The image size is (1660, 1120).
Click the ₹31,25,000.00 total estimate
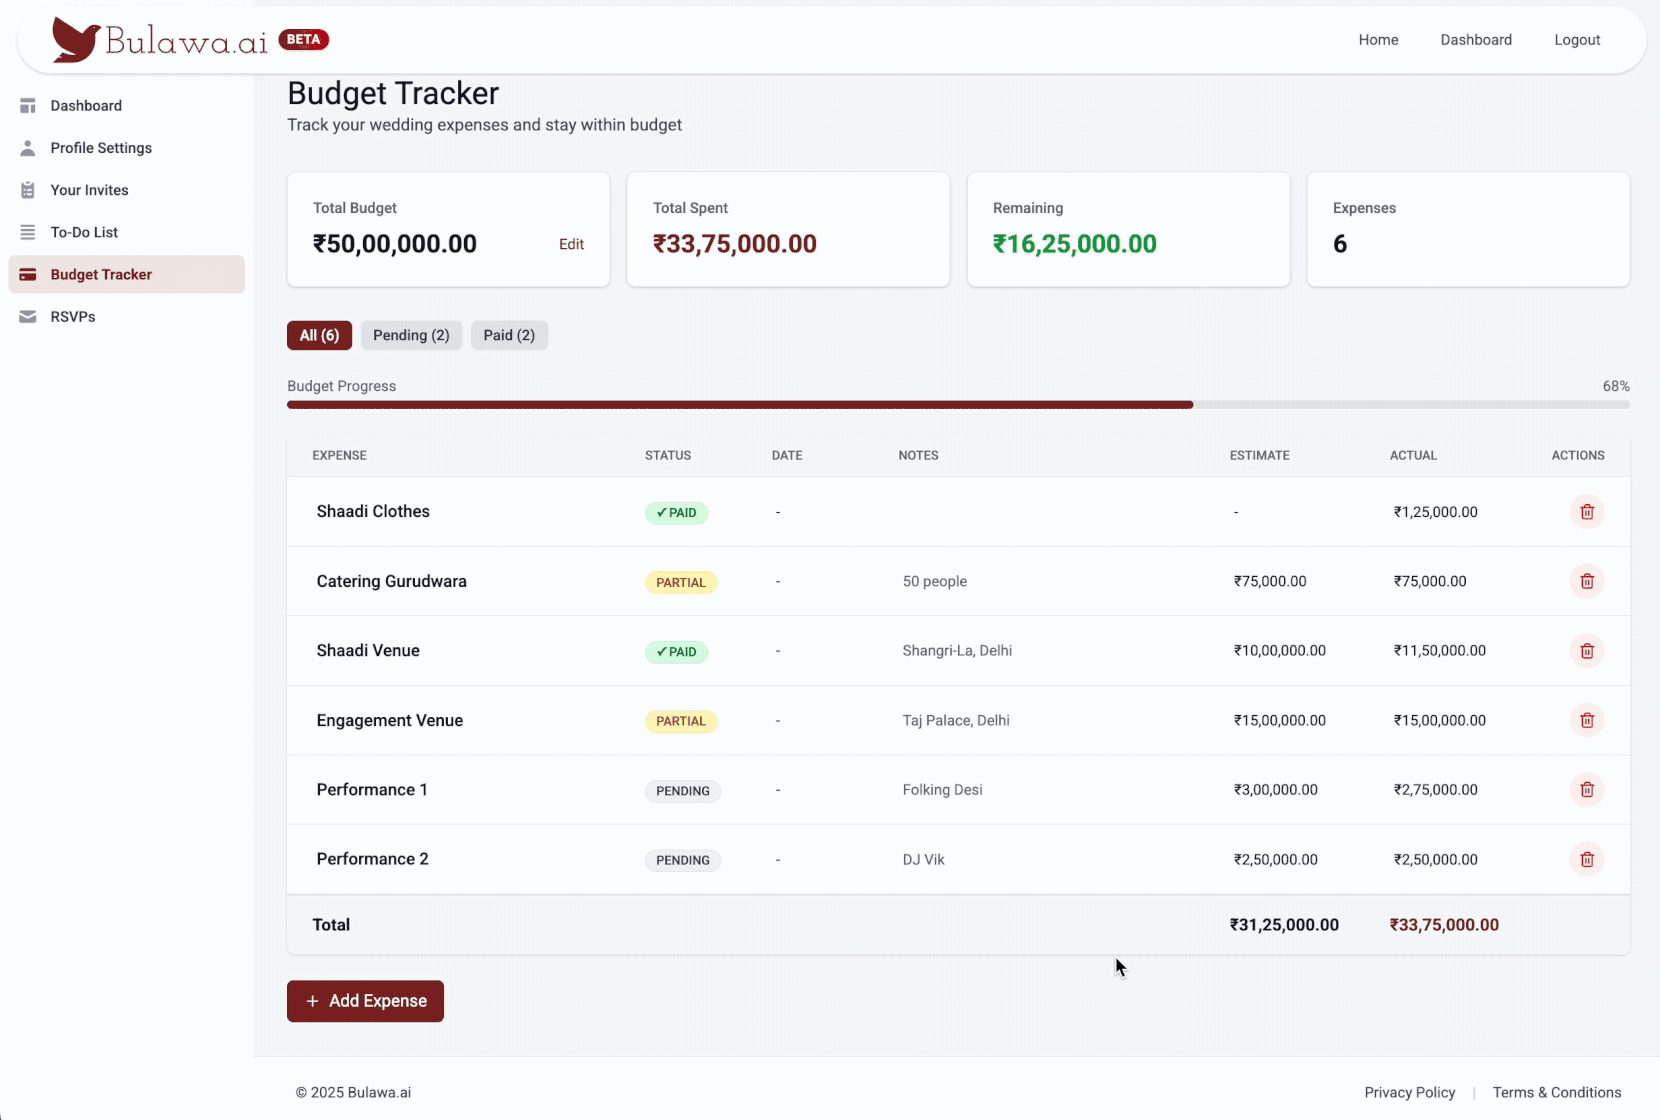pyautogui.click(x=1284, y=925)
